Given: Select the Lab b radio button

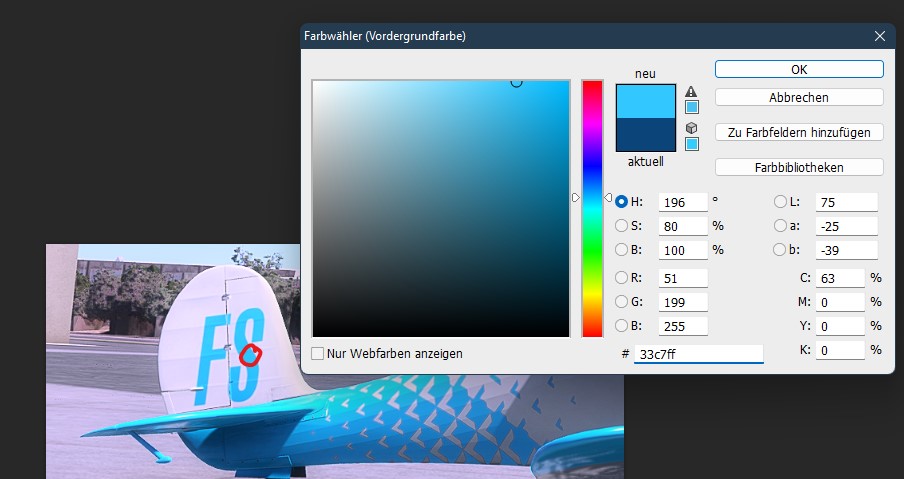Looking at the screenshot, I should coord(780,250).
